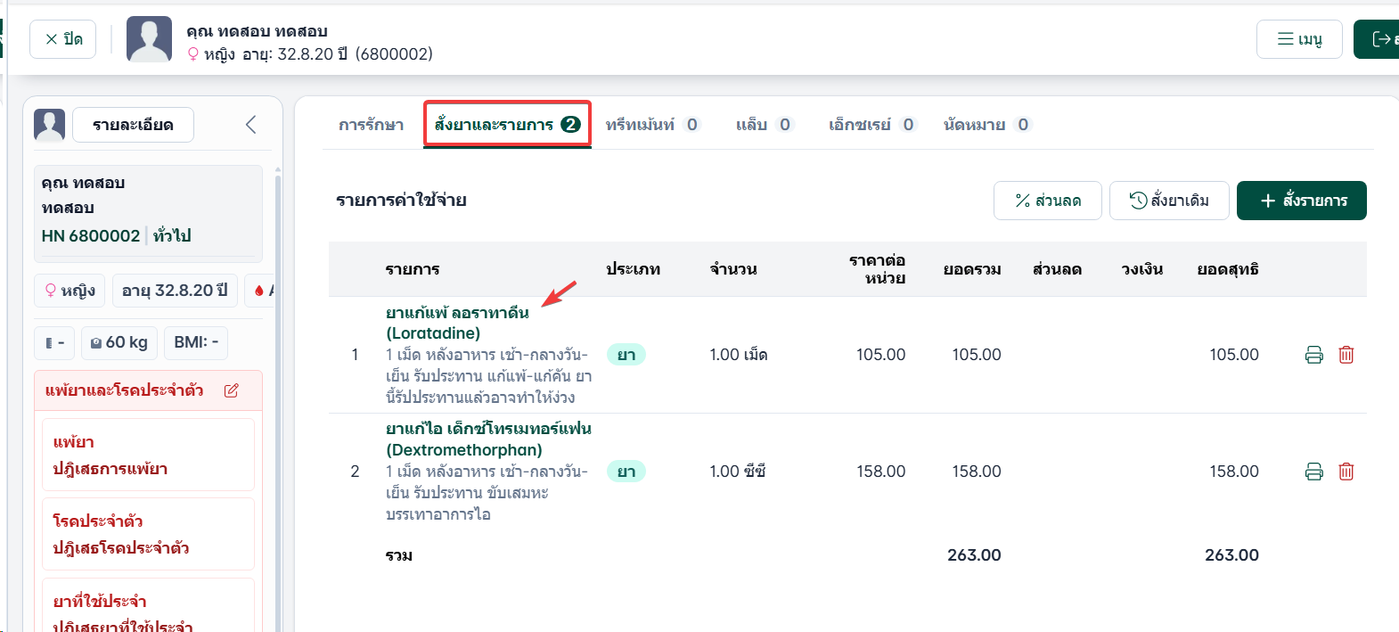Viewport: 1399px width, 632px height.
Task: Switch to การรักษา tab
Action: coord(371,125)
